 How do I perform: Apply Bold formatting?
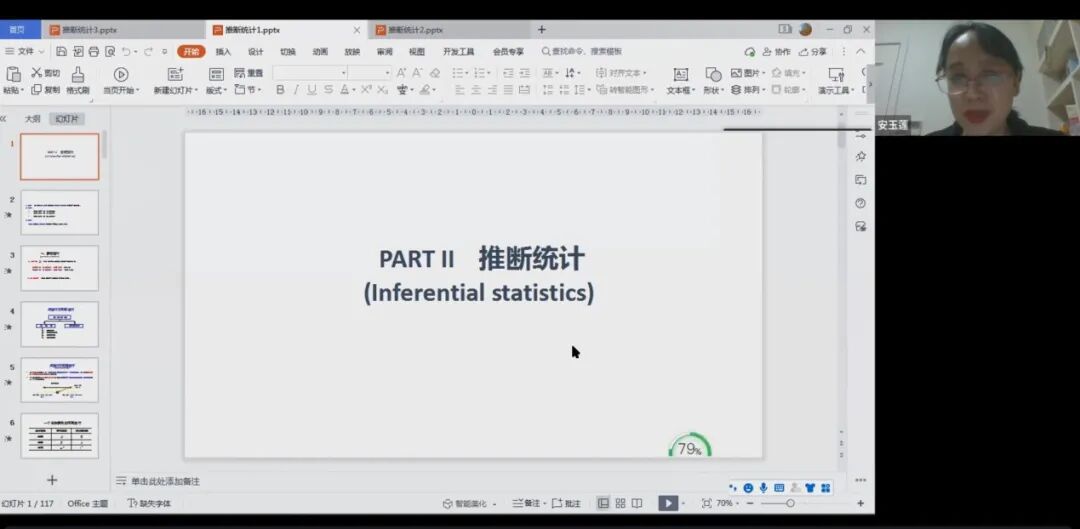(x=280, y=90)
